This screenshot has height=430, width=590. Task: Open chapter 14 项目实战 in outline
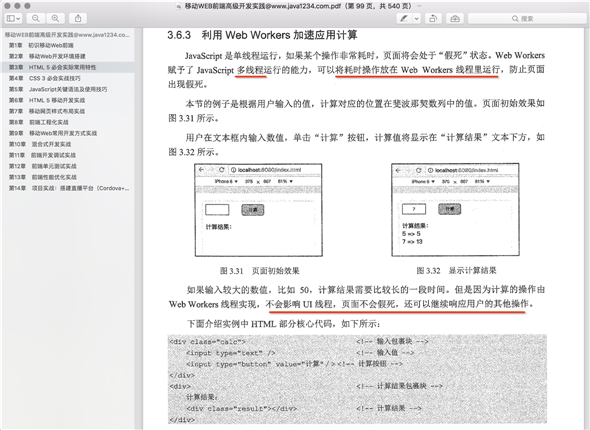pyautogui.click(x=69, y=188)
